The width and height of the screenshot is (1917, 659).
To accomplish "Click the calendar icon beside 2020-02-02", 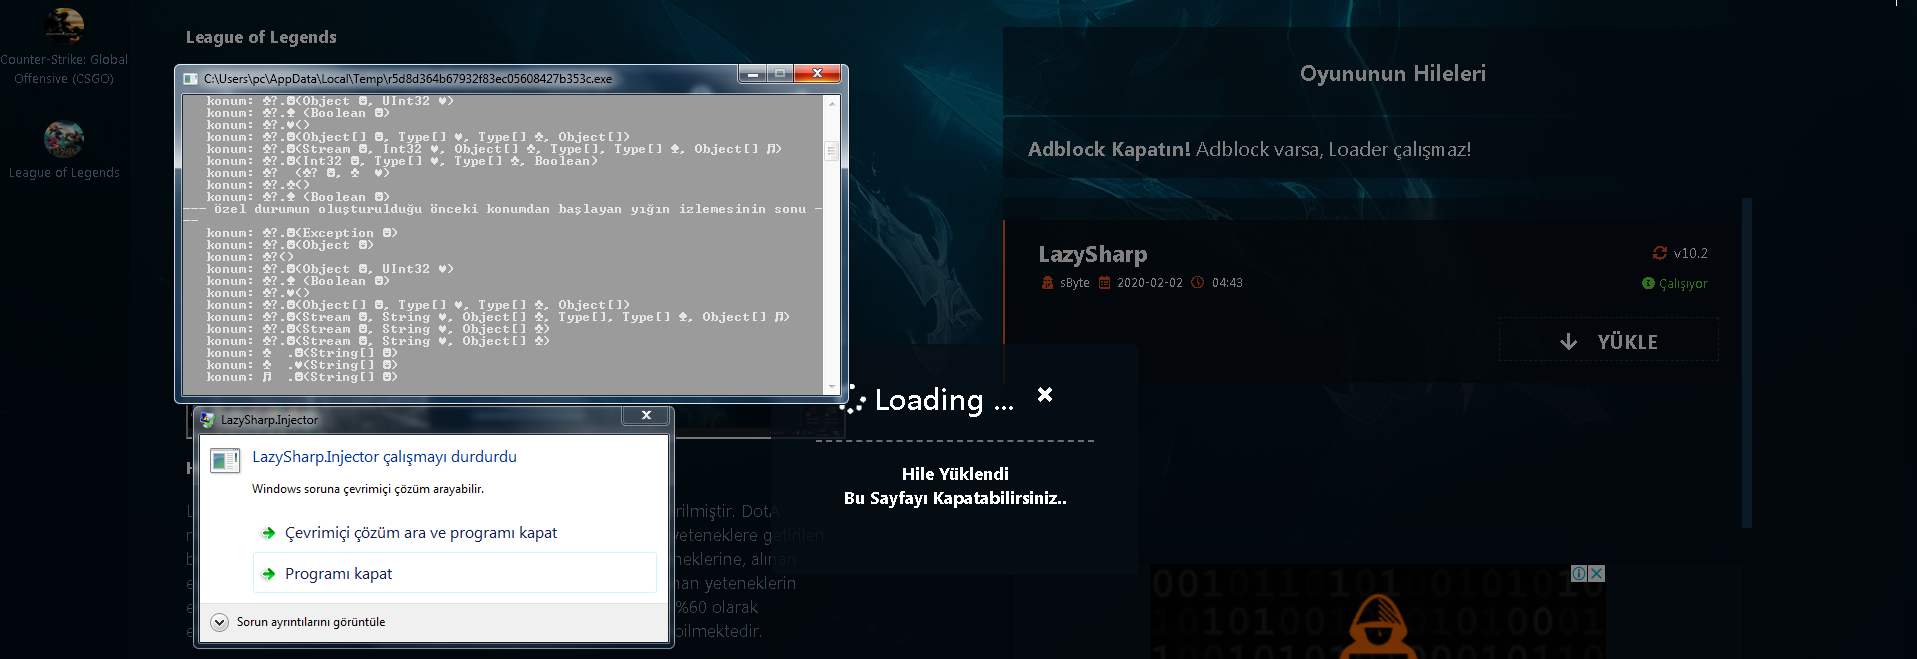I will click(x=1105, y=283).
